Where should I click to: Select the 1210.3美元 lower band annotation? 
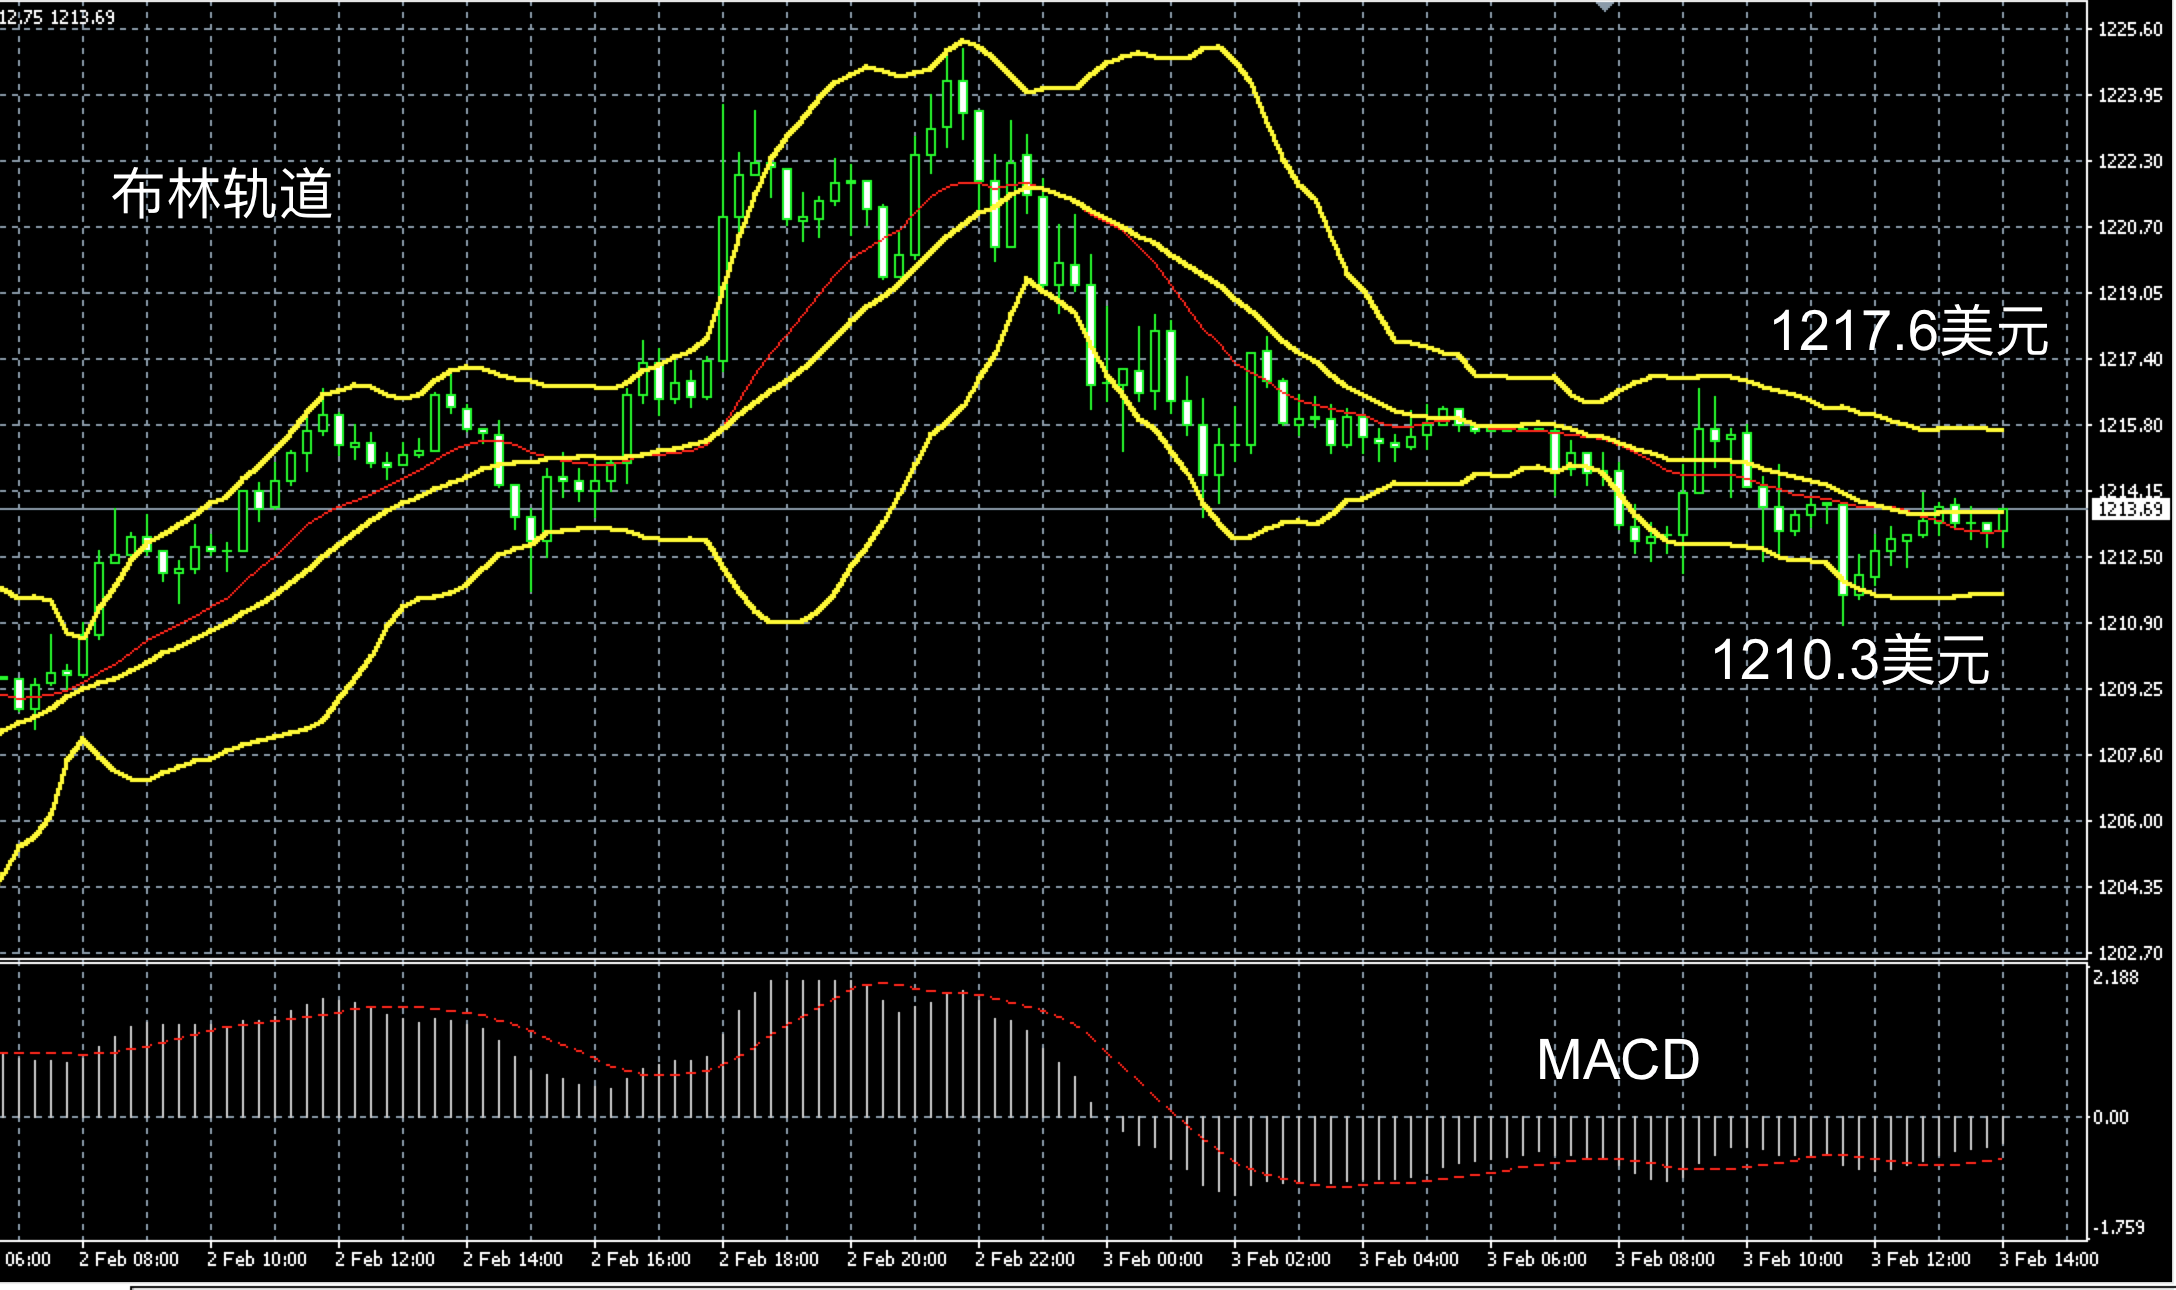point(1851,661)
